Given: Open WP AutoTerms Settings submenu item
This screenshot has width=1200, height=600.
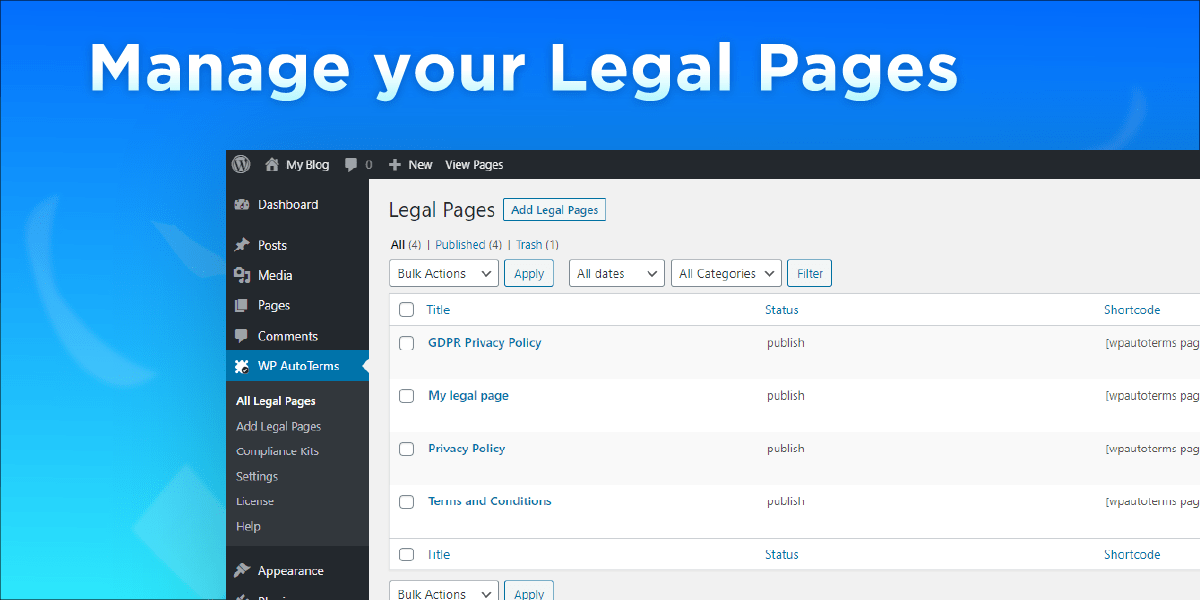Looking at the screenshot, I should 257,476.
